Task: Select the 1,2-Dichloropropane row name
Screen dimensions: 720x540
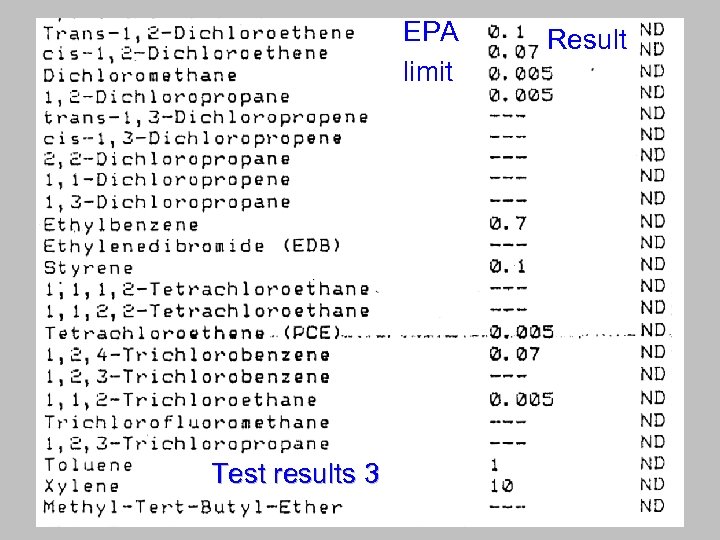Action: (x=167, y=97)
